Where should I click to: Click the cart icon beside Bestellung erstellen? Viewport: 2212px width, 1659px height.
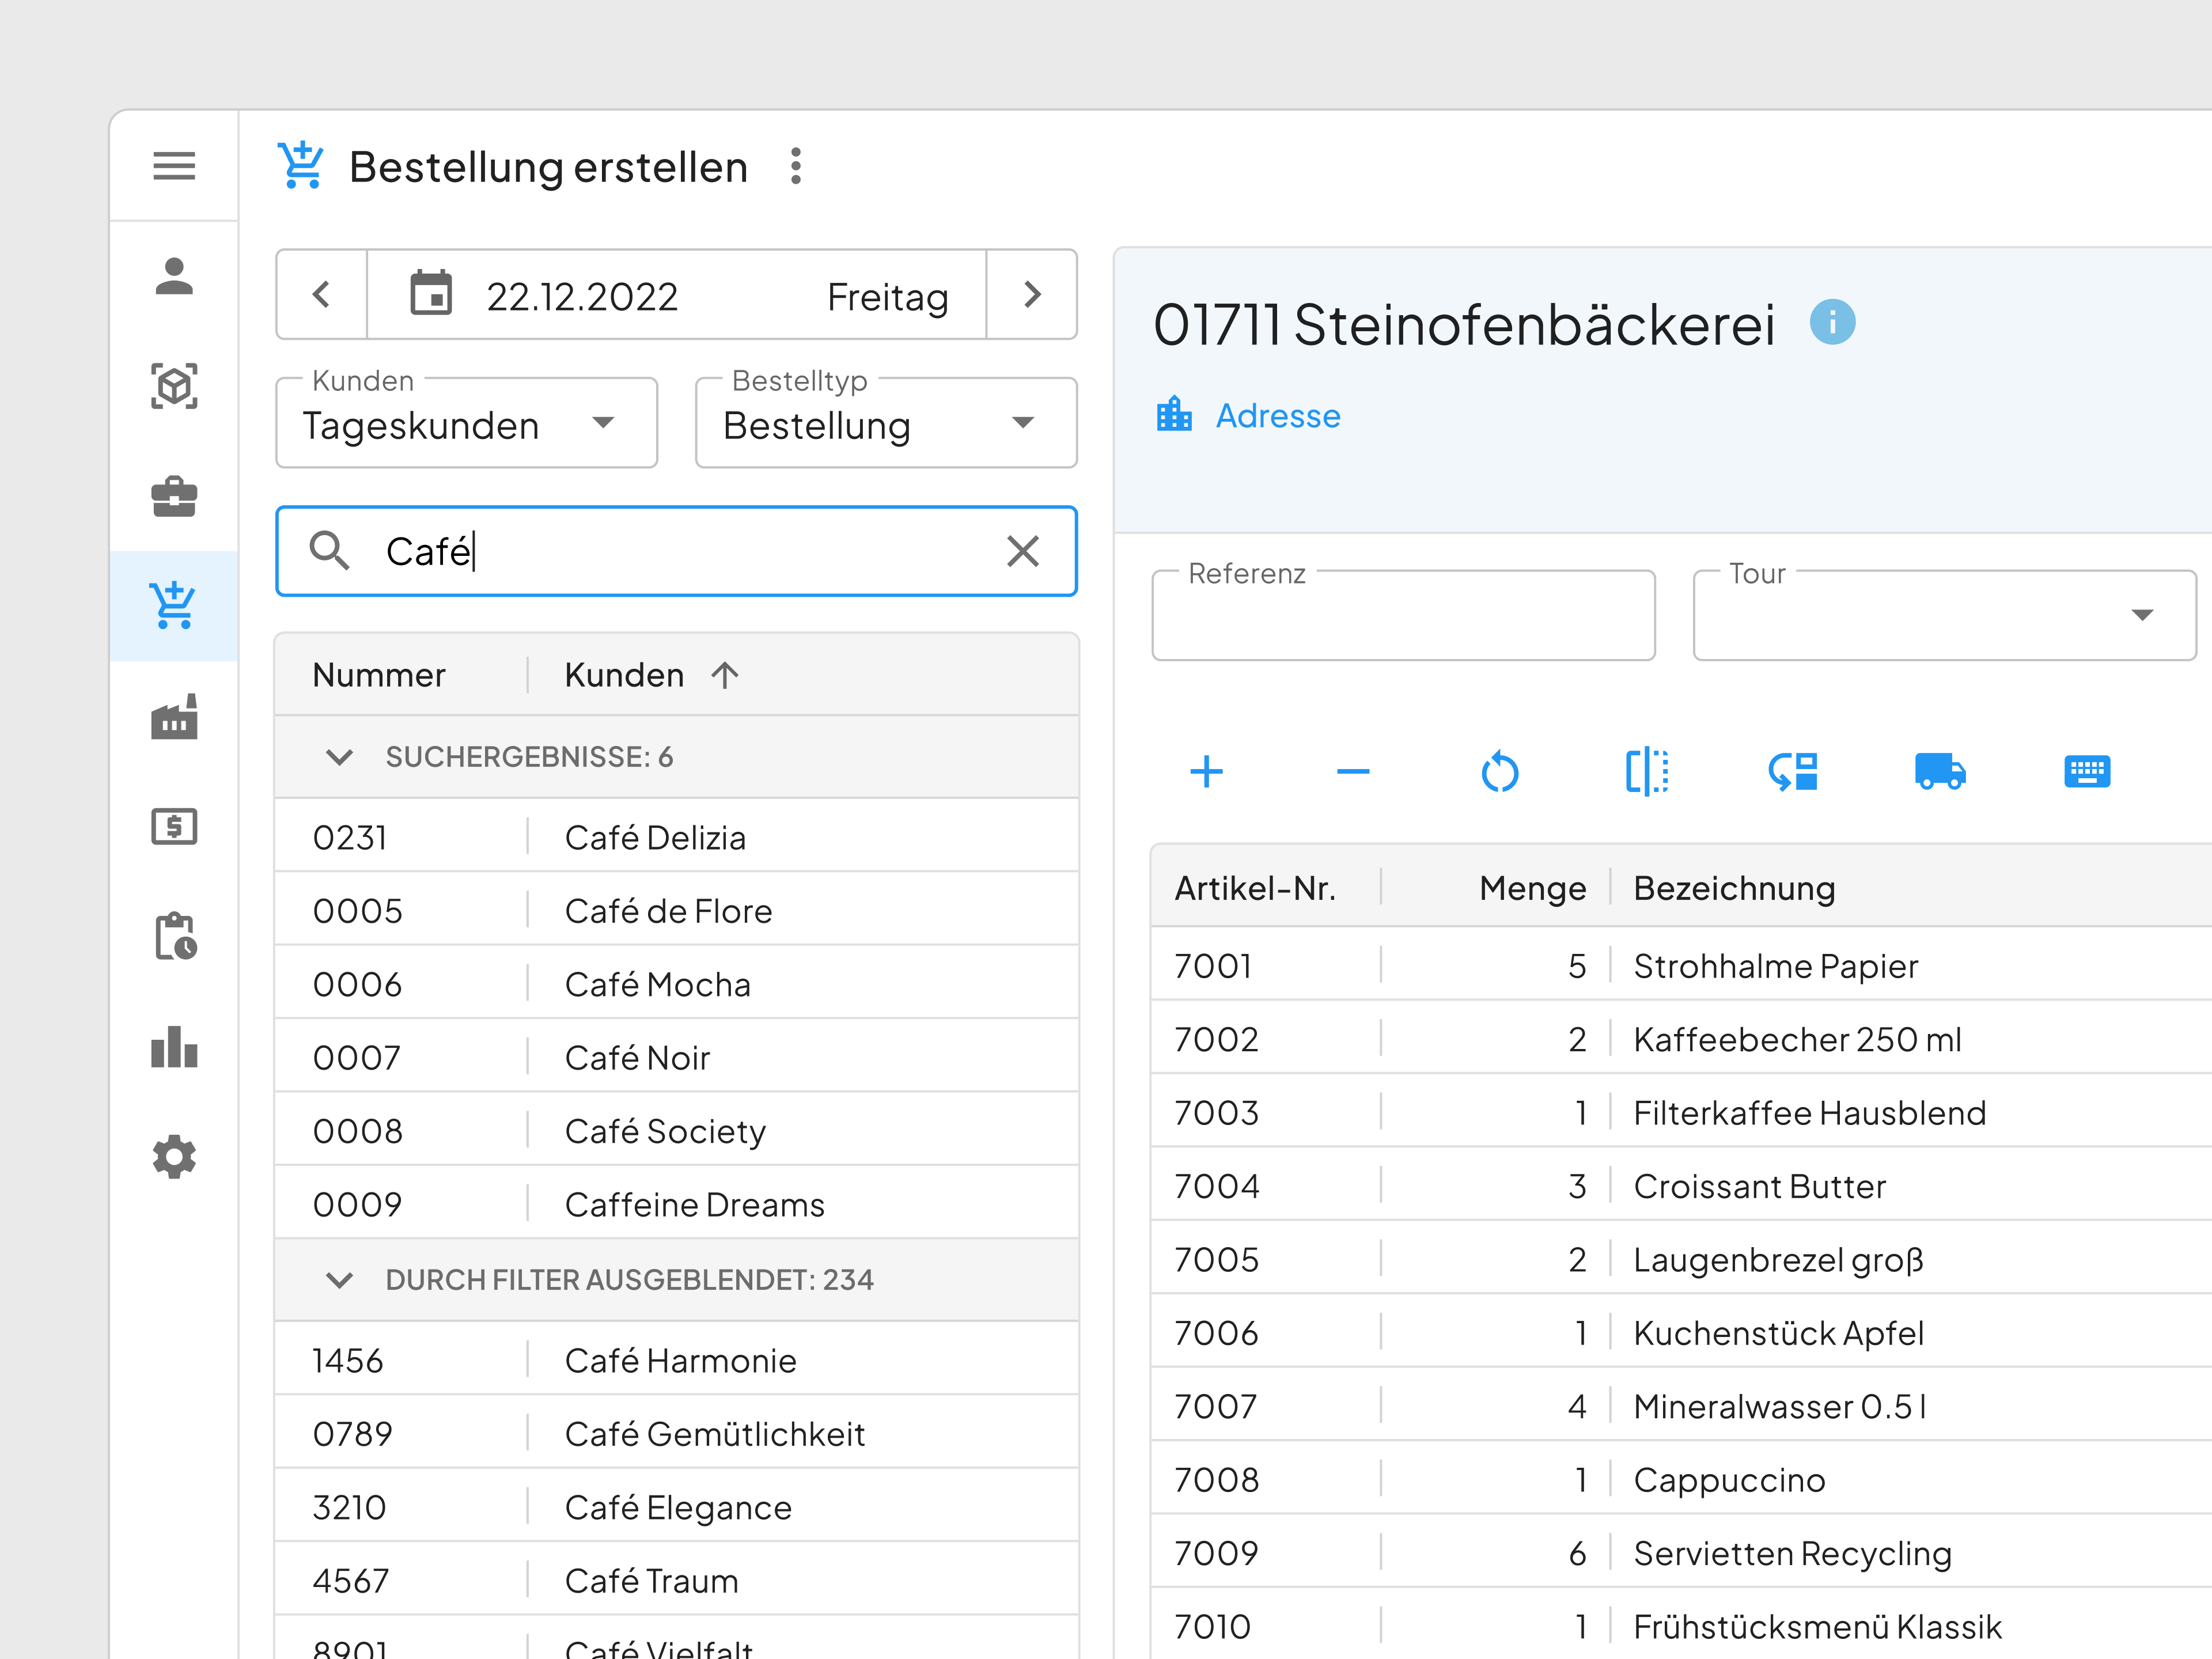(300, 166)
